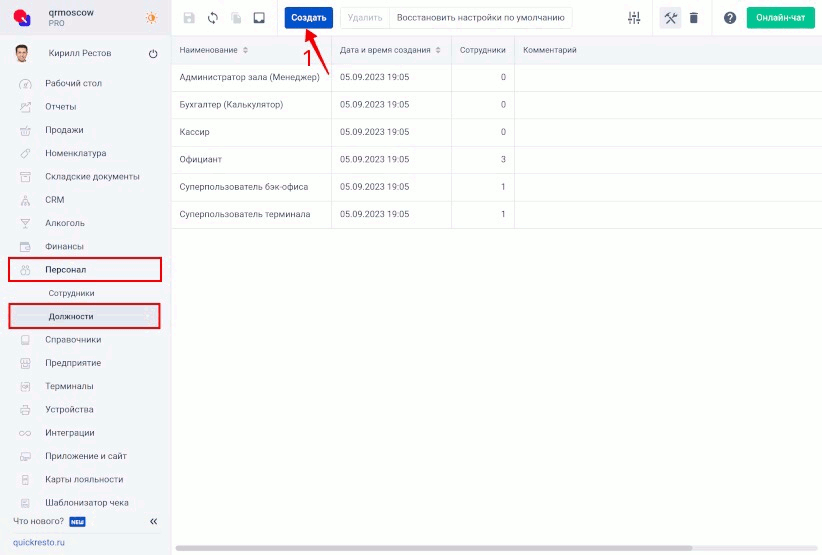Image resolution: width=822 pixels, height=555 pixels.
Task: Sort by Наименование column arrows
Action: 245,50
